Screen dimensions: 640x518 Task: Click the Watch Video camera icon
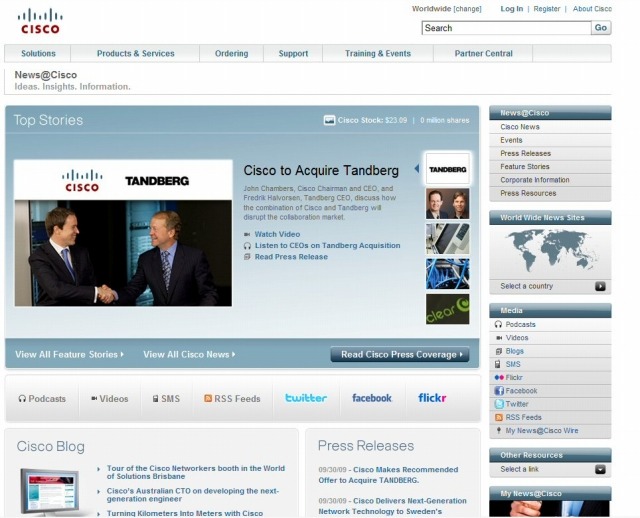[247, 234]
